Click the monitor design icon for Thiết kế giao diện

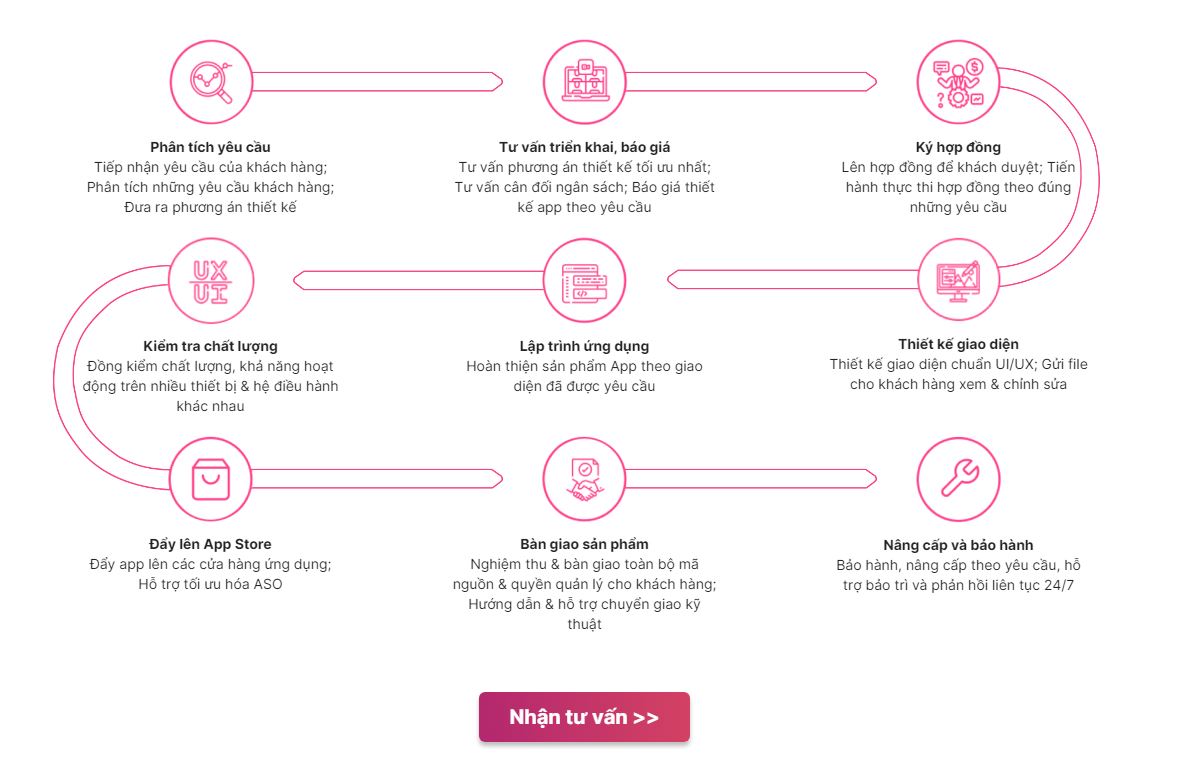958,280
